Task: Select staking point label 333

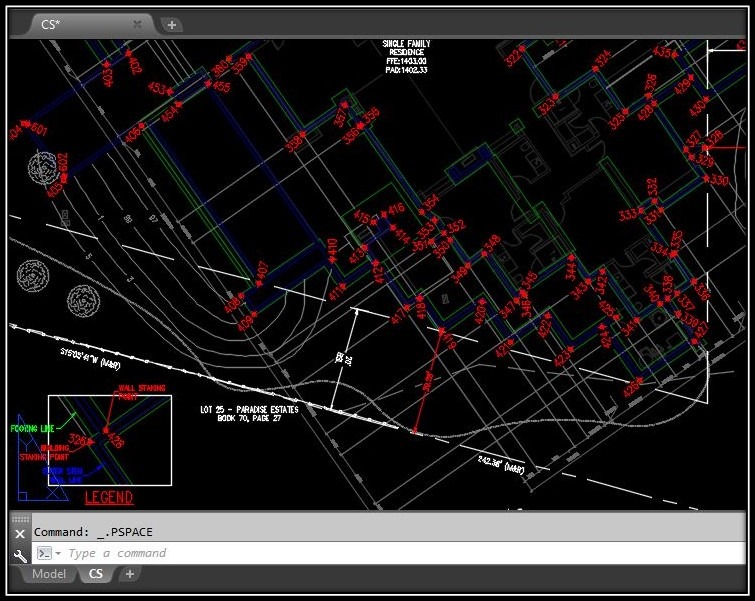Action: 628,214
